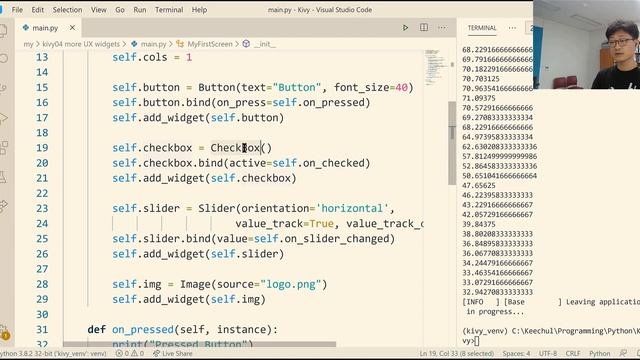
Task: Click line number 19 in gutter
Action: [x=42, y=148]
